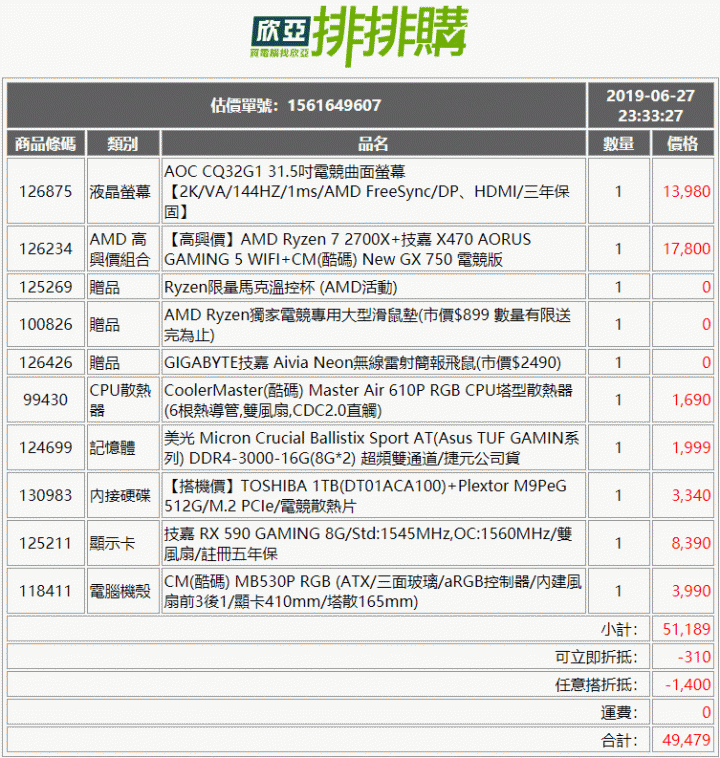The image size is (720, 758).
Task: Select discount value -310
Action: pos(694,657)
